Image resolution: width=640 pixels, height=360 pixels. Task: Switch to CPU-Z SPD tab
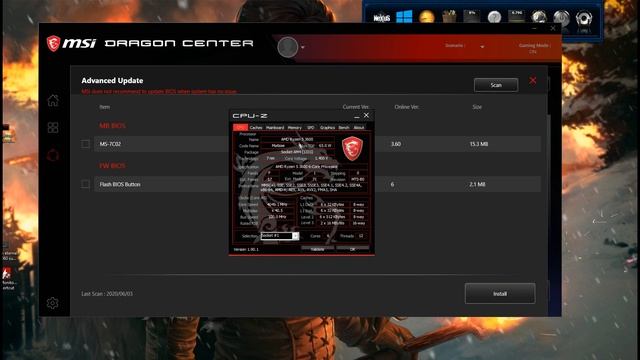pyautogui.click(x=311, y=128)
